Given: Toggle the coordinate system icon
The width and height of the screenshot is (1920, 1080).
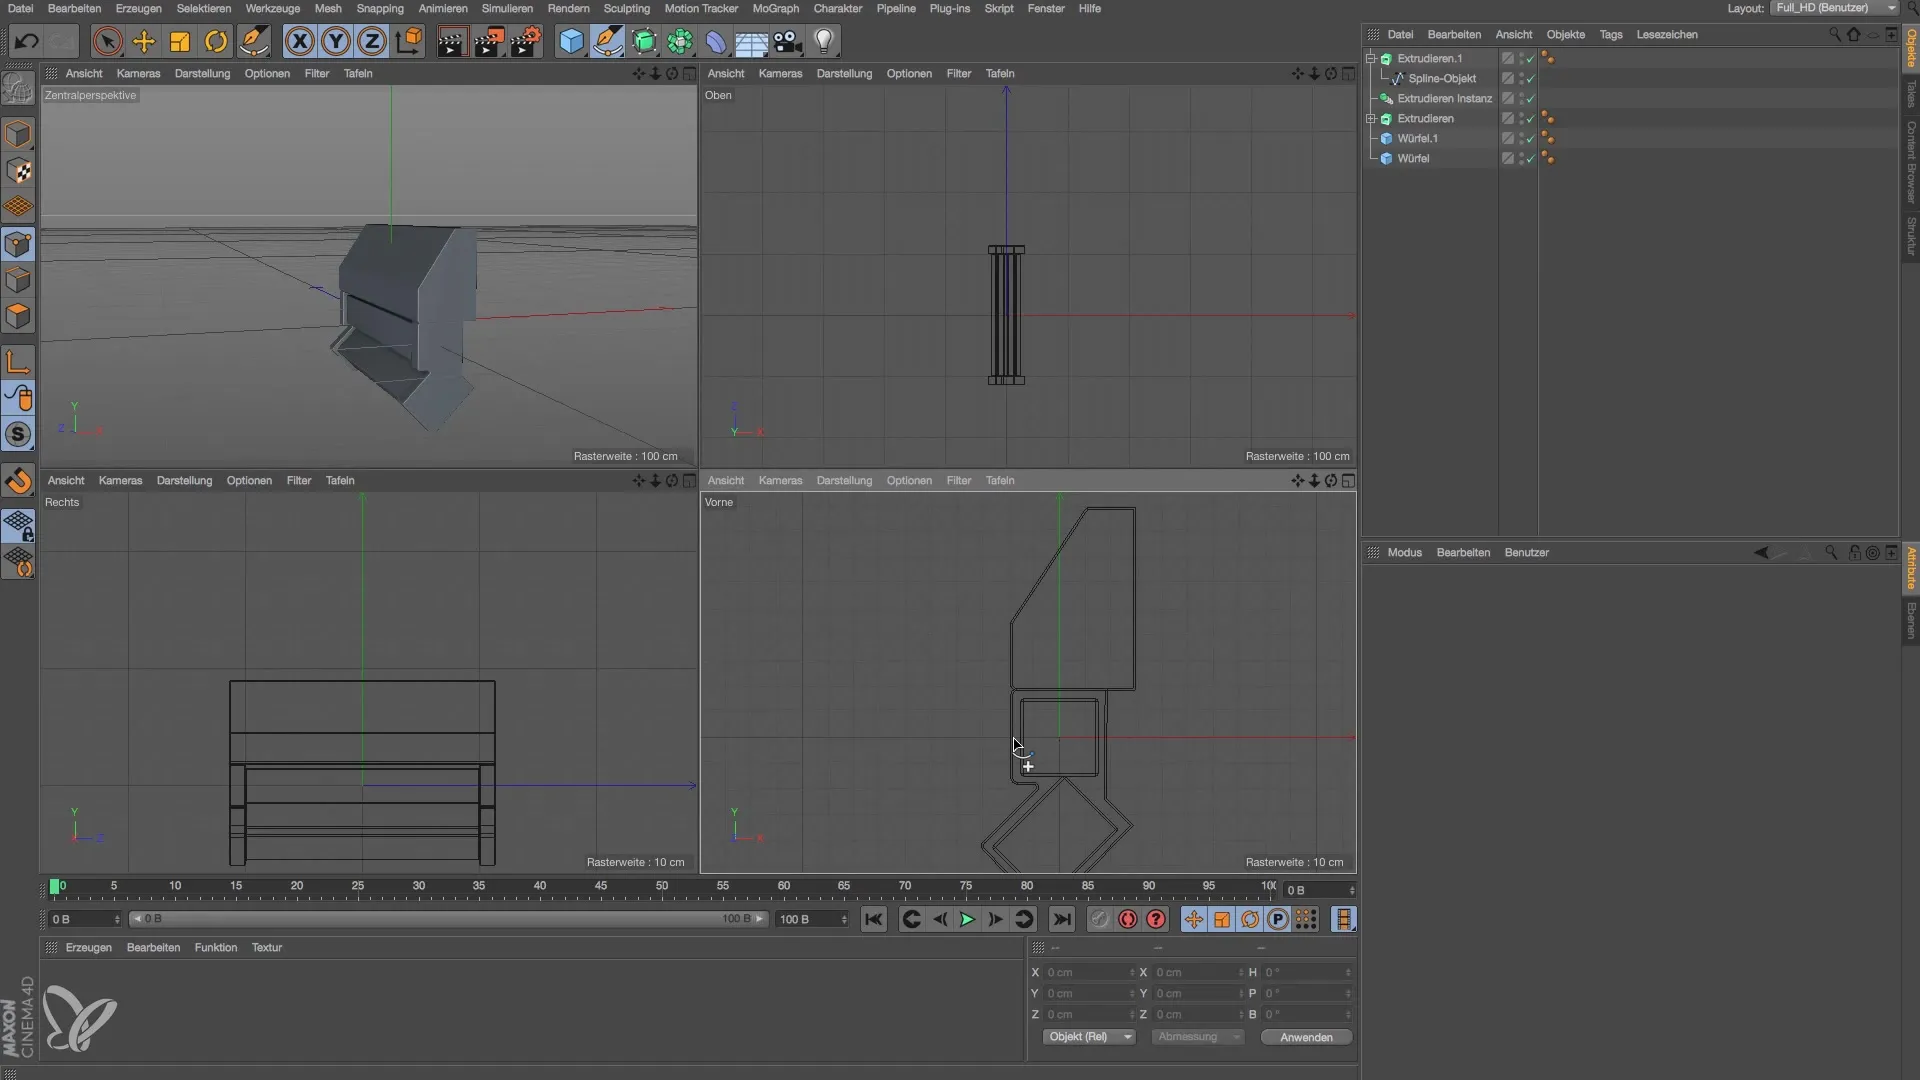Looking at the screenshot, I should tap(409, 41).
